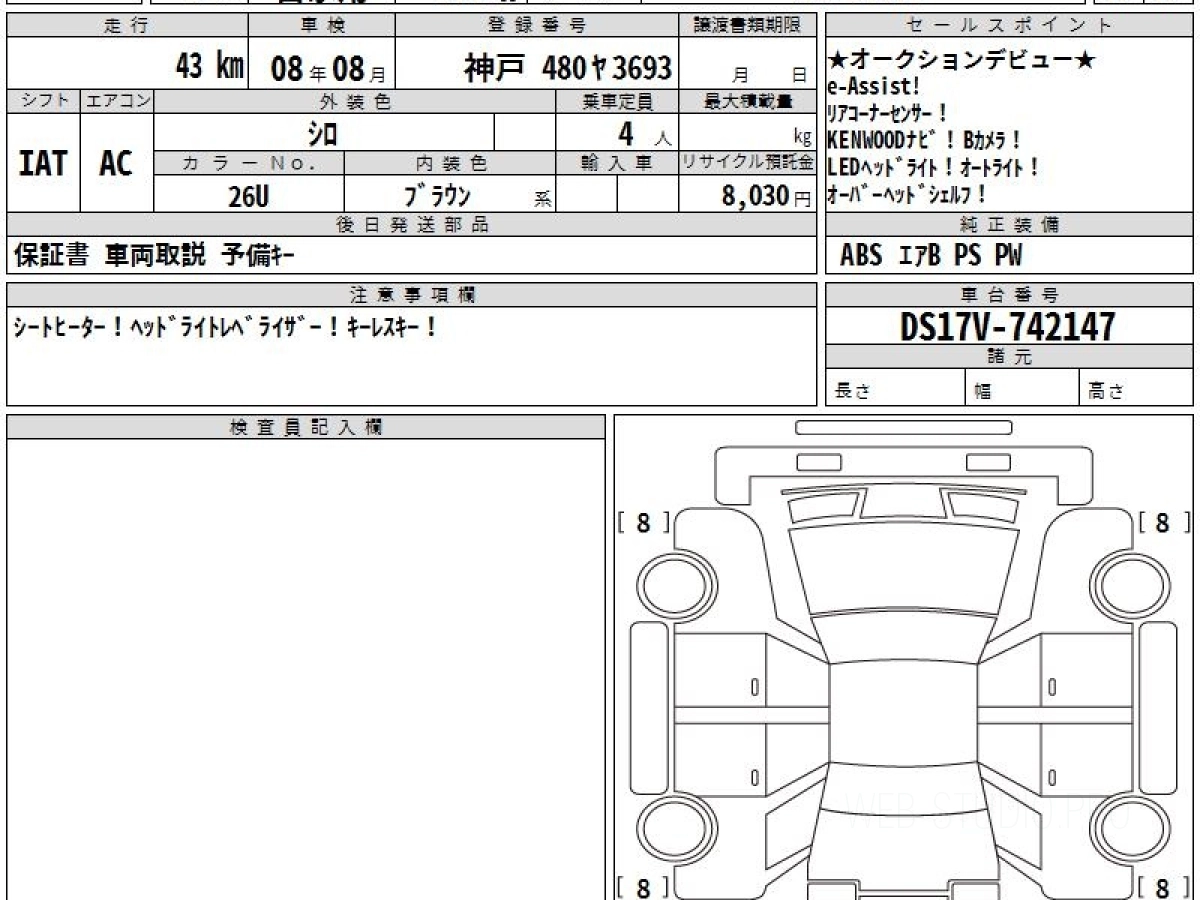Select the エアコン header cell
The height and width of the screenshot is (900, 1200).
(117, 101)
